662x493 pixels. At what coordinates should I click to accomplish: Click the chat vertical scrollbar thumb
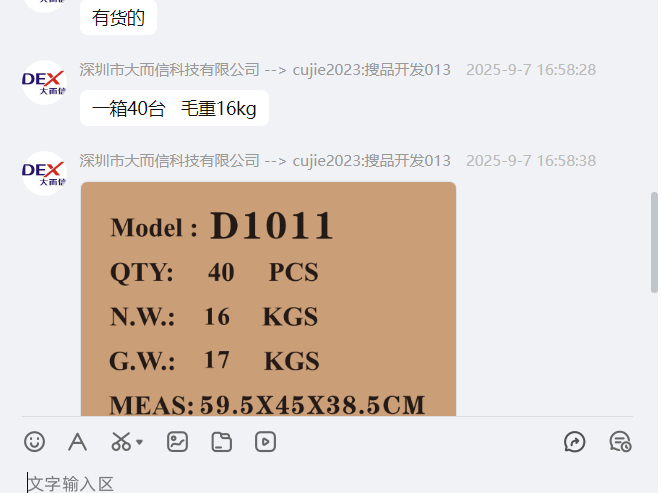(x=654, y=242)
